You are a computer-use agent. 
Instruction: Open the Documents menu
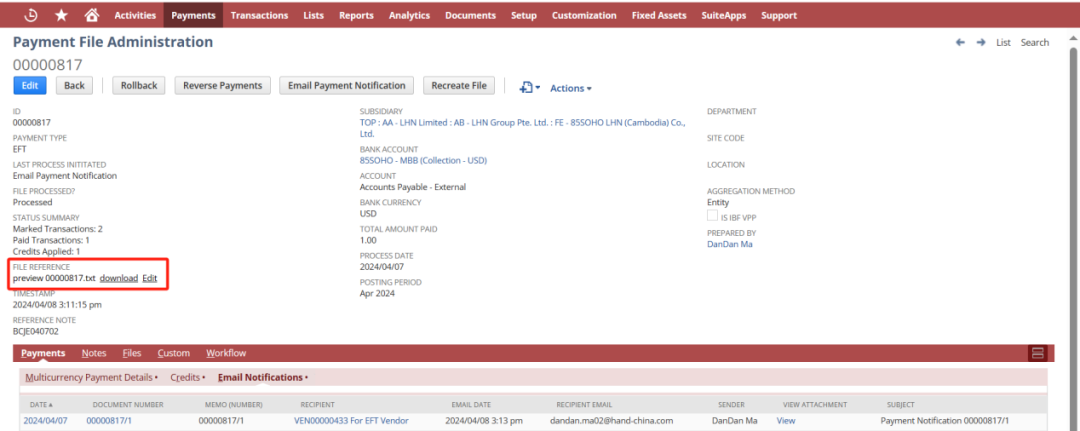pos(470,15)
